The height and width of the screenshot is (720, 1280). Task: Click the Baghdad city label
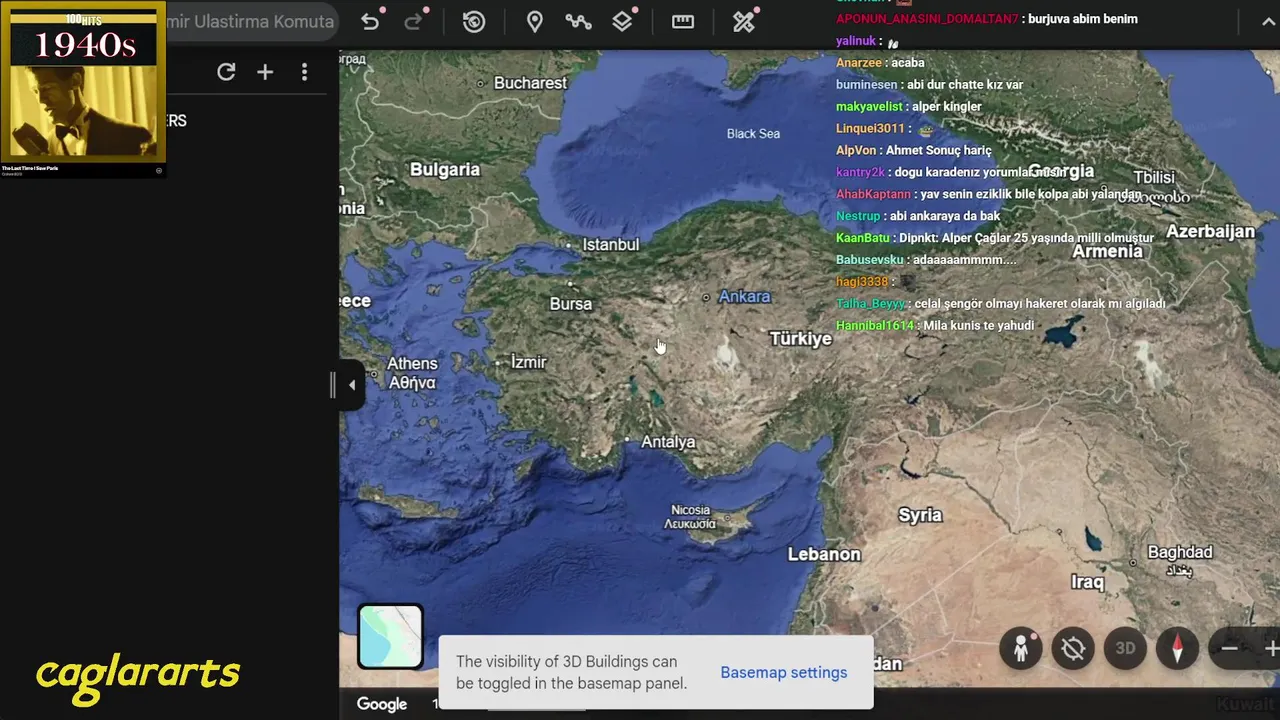[x=1179, y=560]
